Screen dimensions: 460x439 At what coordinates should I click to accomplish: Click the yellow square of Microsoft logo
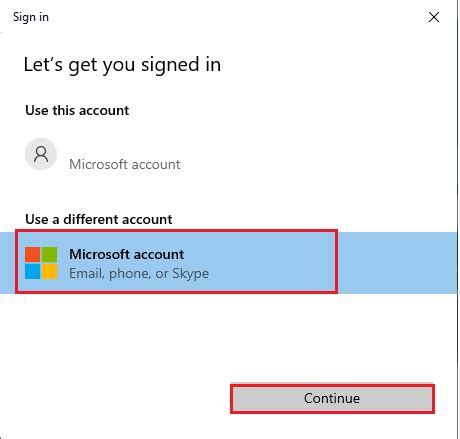click(49, 271)
